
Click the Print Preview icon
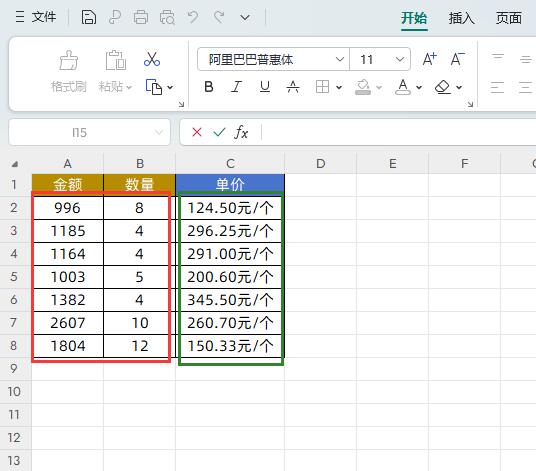[167, 17]
